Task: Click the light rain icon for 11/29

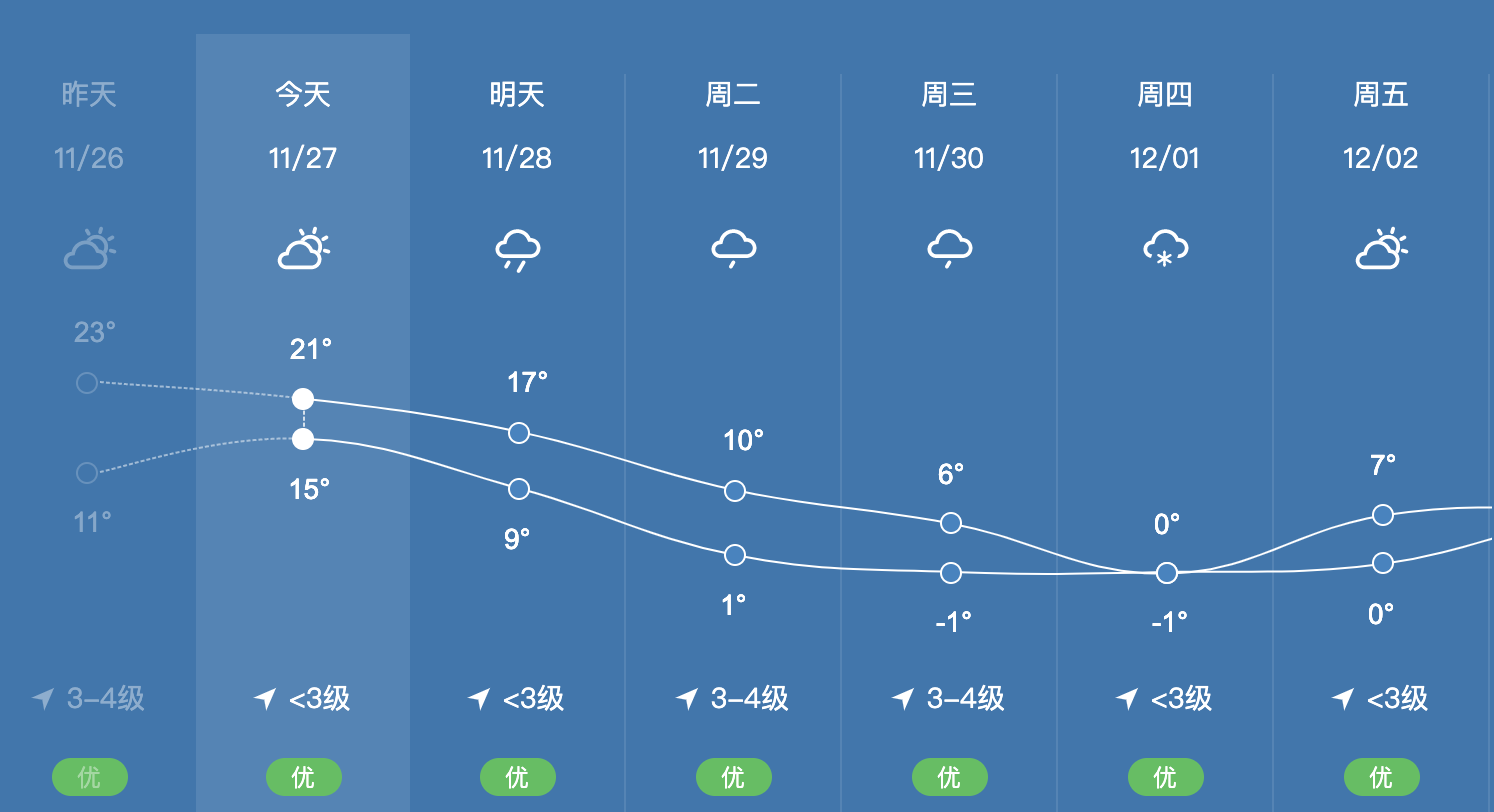Action: point(734,248)
